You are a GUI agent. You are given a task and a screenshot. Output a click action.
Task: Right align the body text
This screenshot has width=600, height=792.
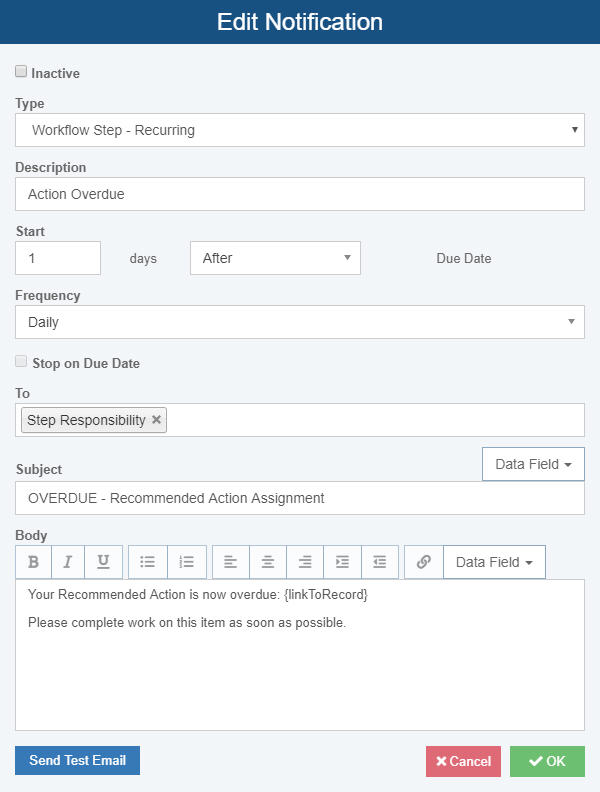click(305, 562)
